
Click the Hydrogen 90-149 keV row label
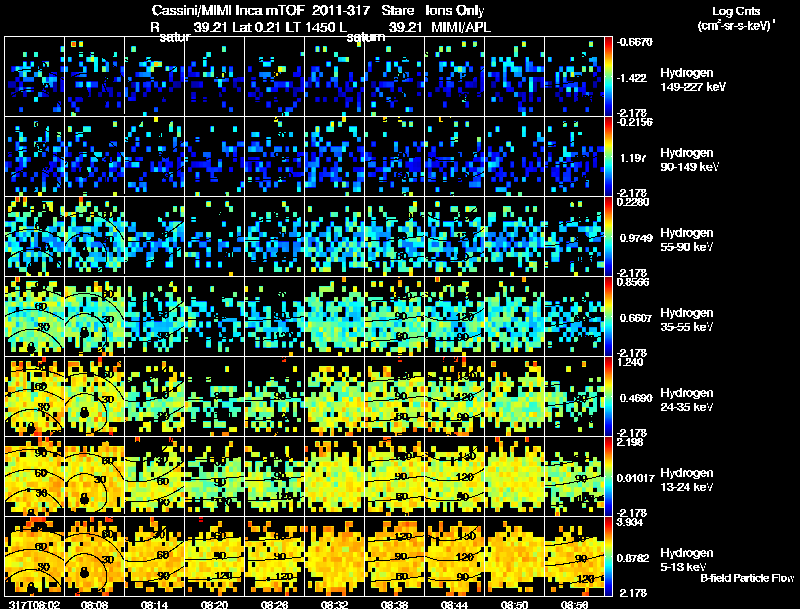(x=689, y=160)
